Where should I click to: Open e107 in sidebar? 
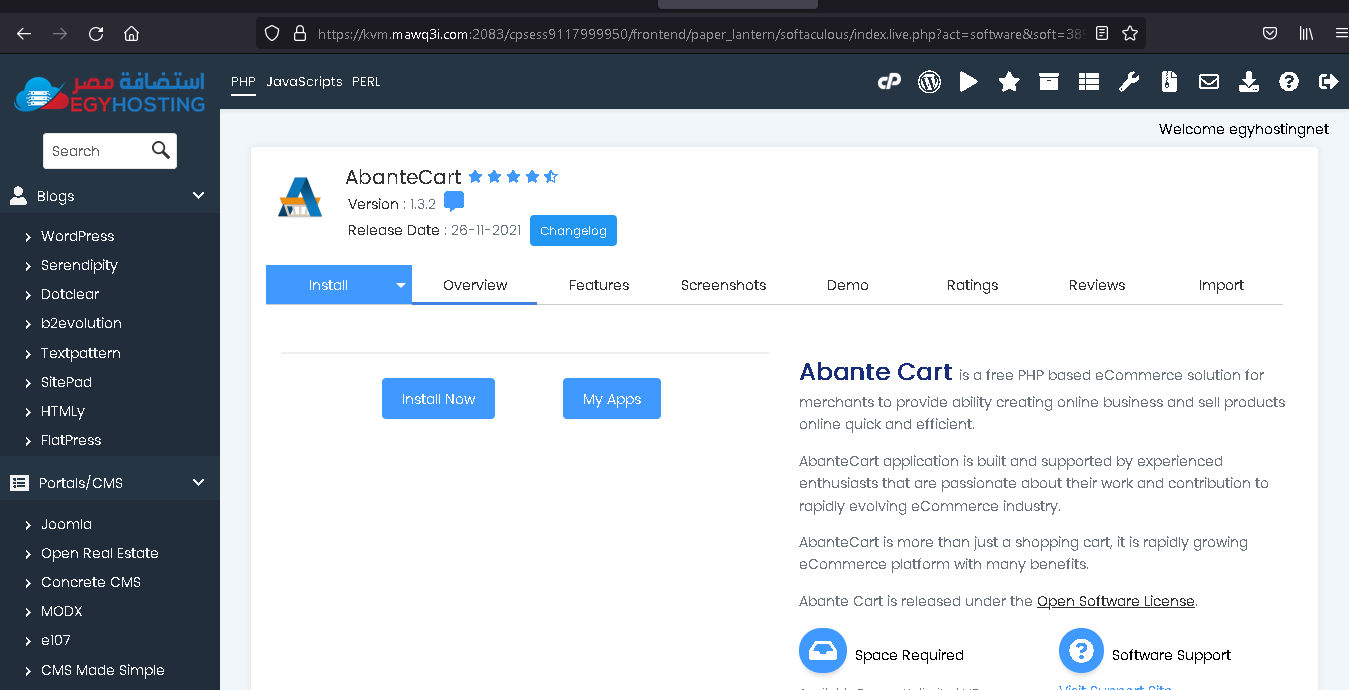(55, 640)
